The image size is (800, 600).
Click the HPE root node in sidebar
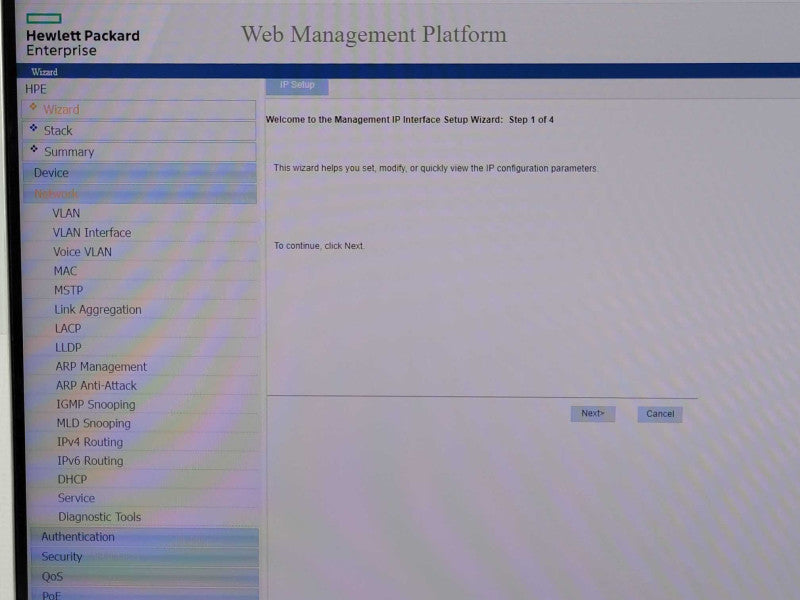(x=36, y=89)
